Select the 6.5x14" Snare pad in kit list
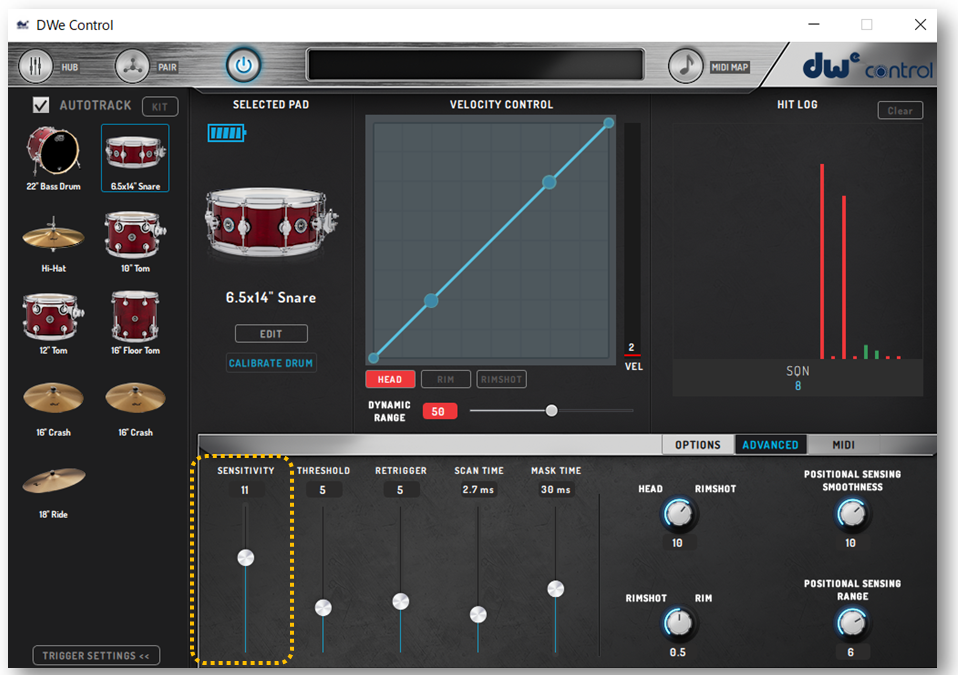The image size is (958, 675). click(135, 158)
